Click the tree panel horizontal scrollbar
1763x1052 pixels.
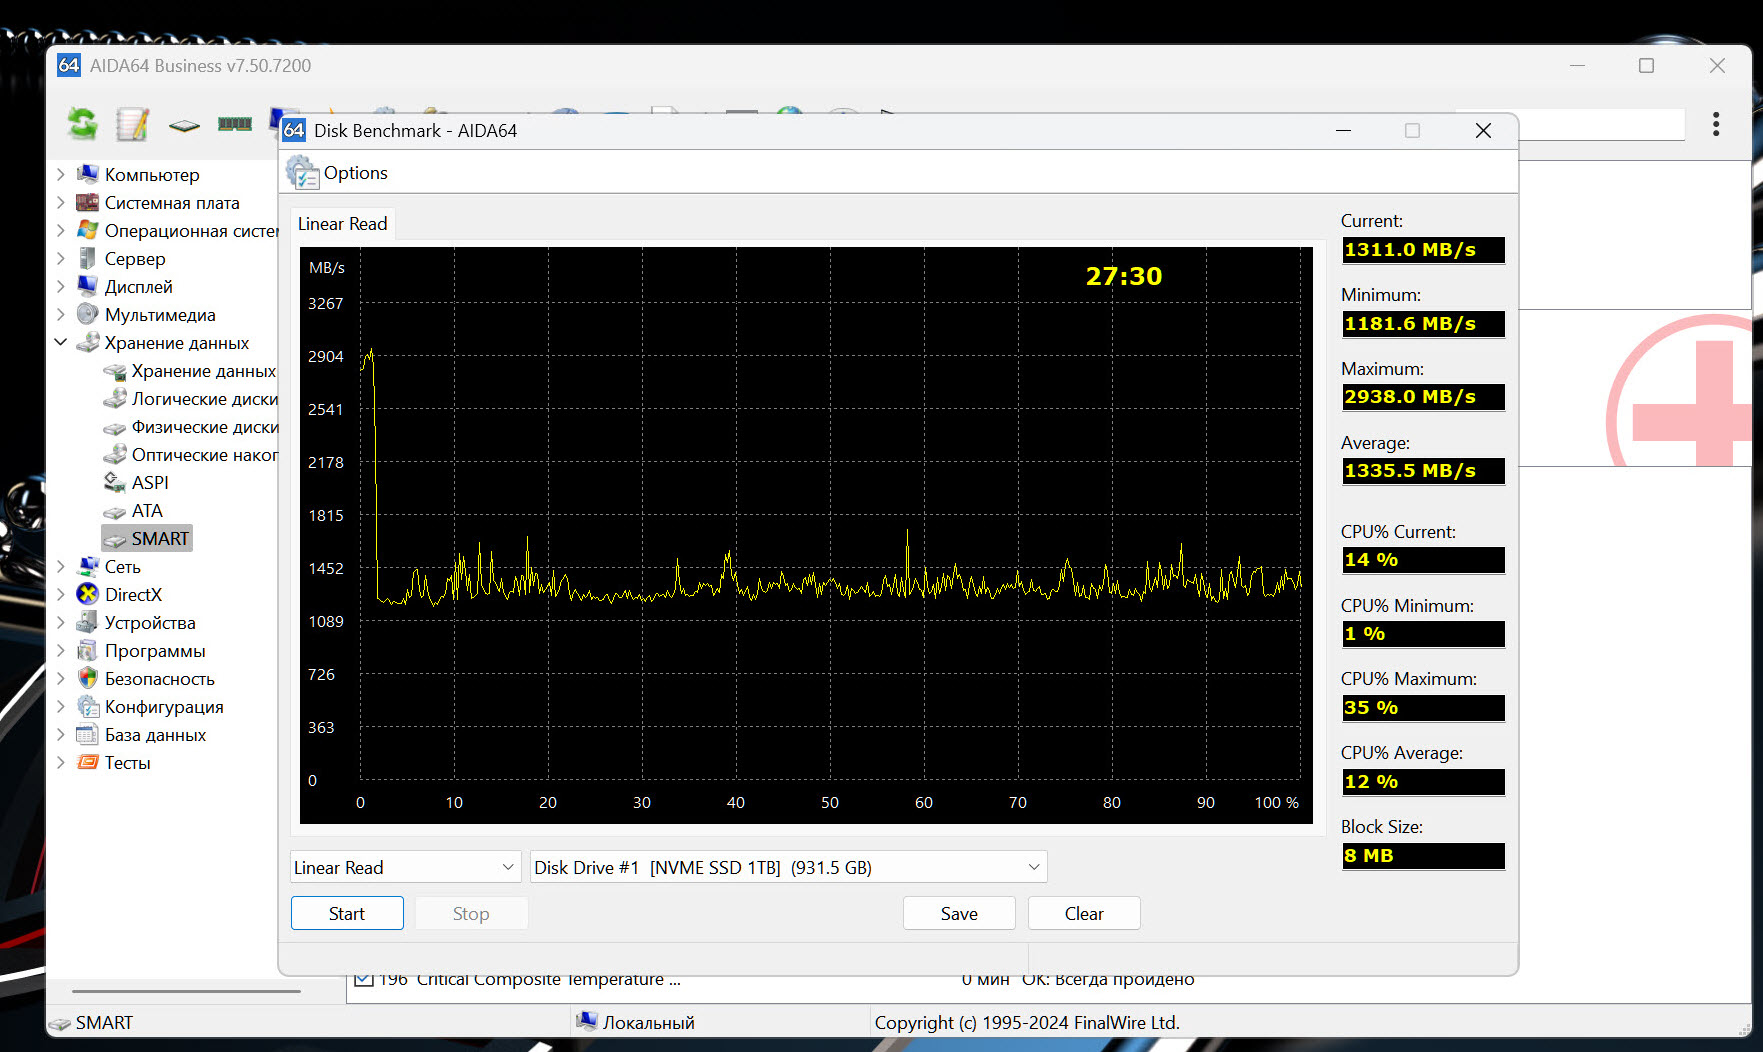click(x=186, y=991)
